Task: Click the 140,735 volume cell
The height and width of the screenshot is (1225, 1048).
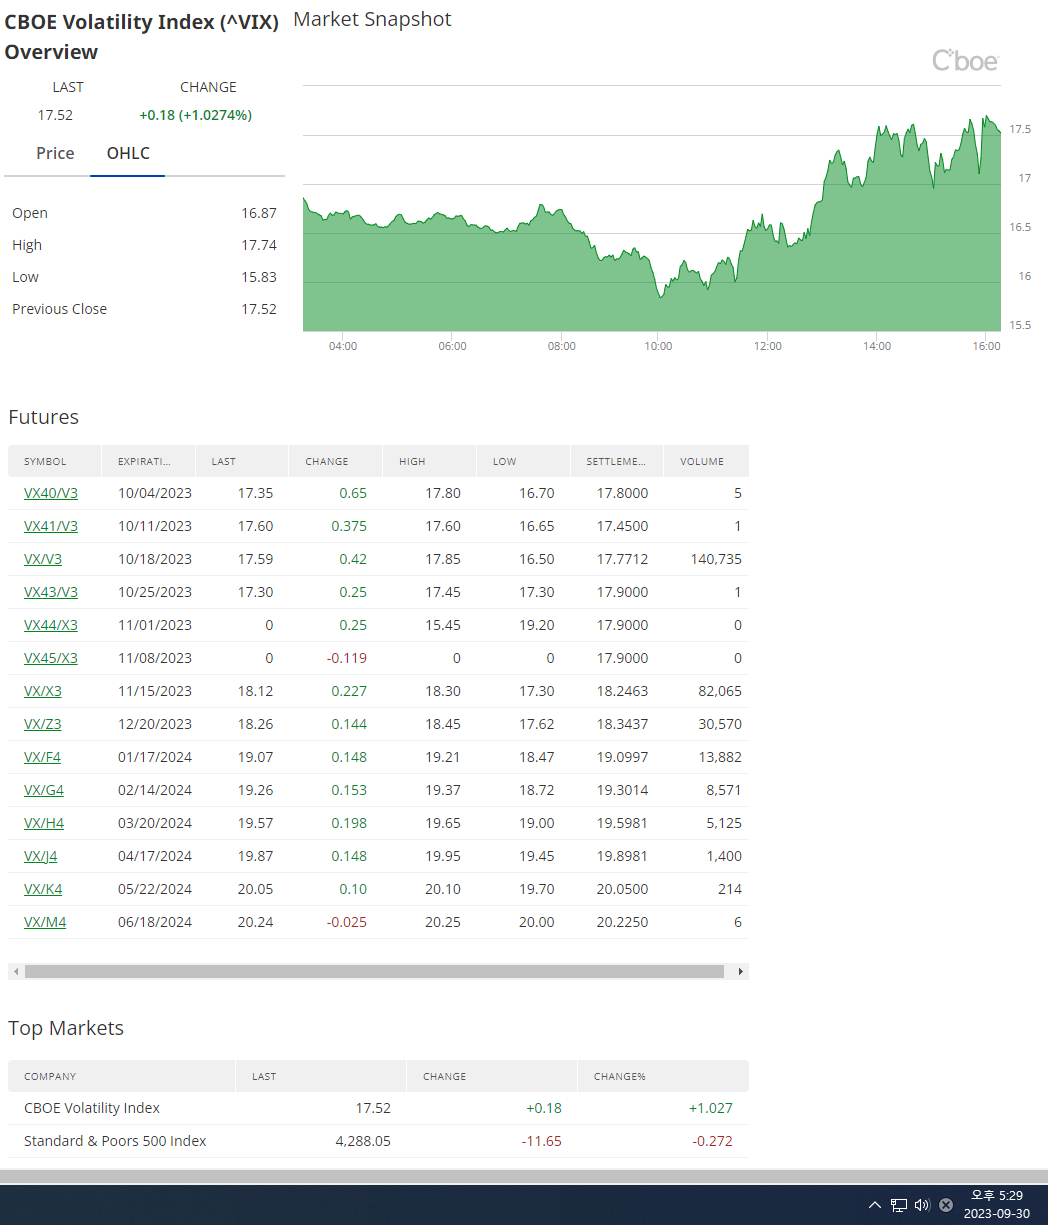Action: tap(716, 559)
